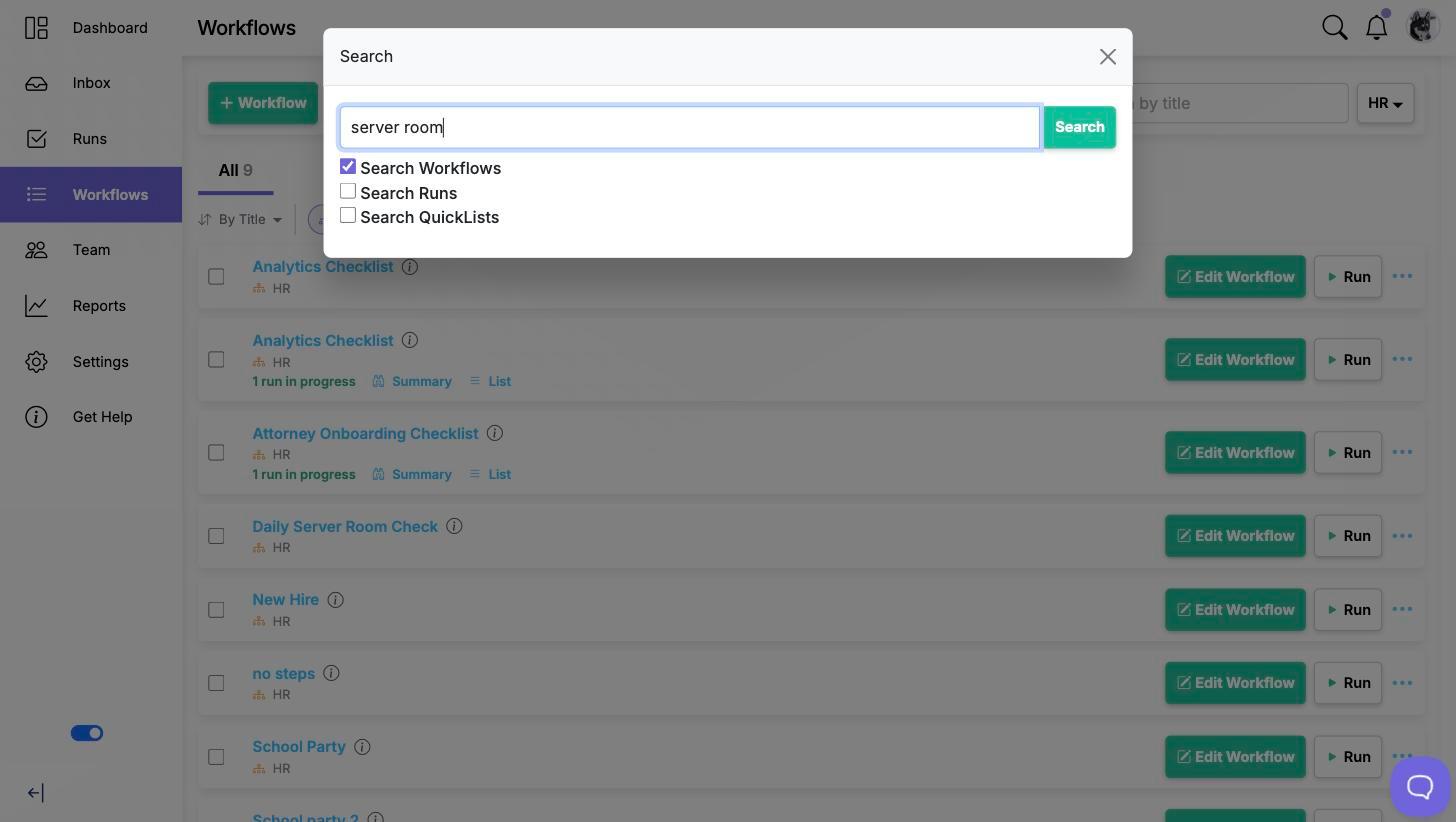Show info for New Hire workflow
Image resolution: width=1456 pixels, height=822 pixels.
point(336,600)
